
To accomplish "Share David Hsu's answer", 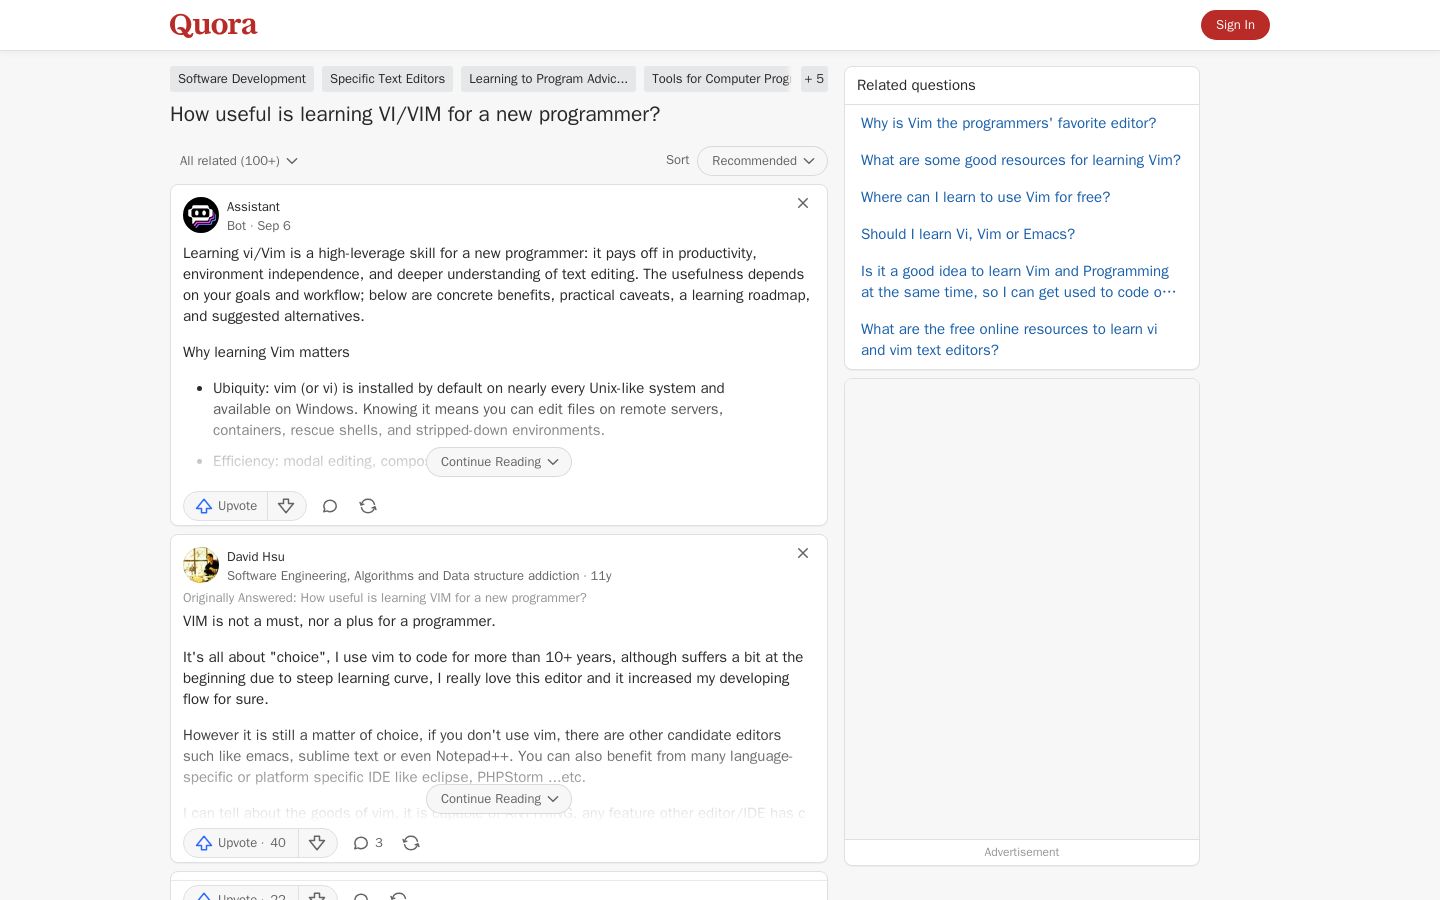I will pos(411,843).
